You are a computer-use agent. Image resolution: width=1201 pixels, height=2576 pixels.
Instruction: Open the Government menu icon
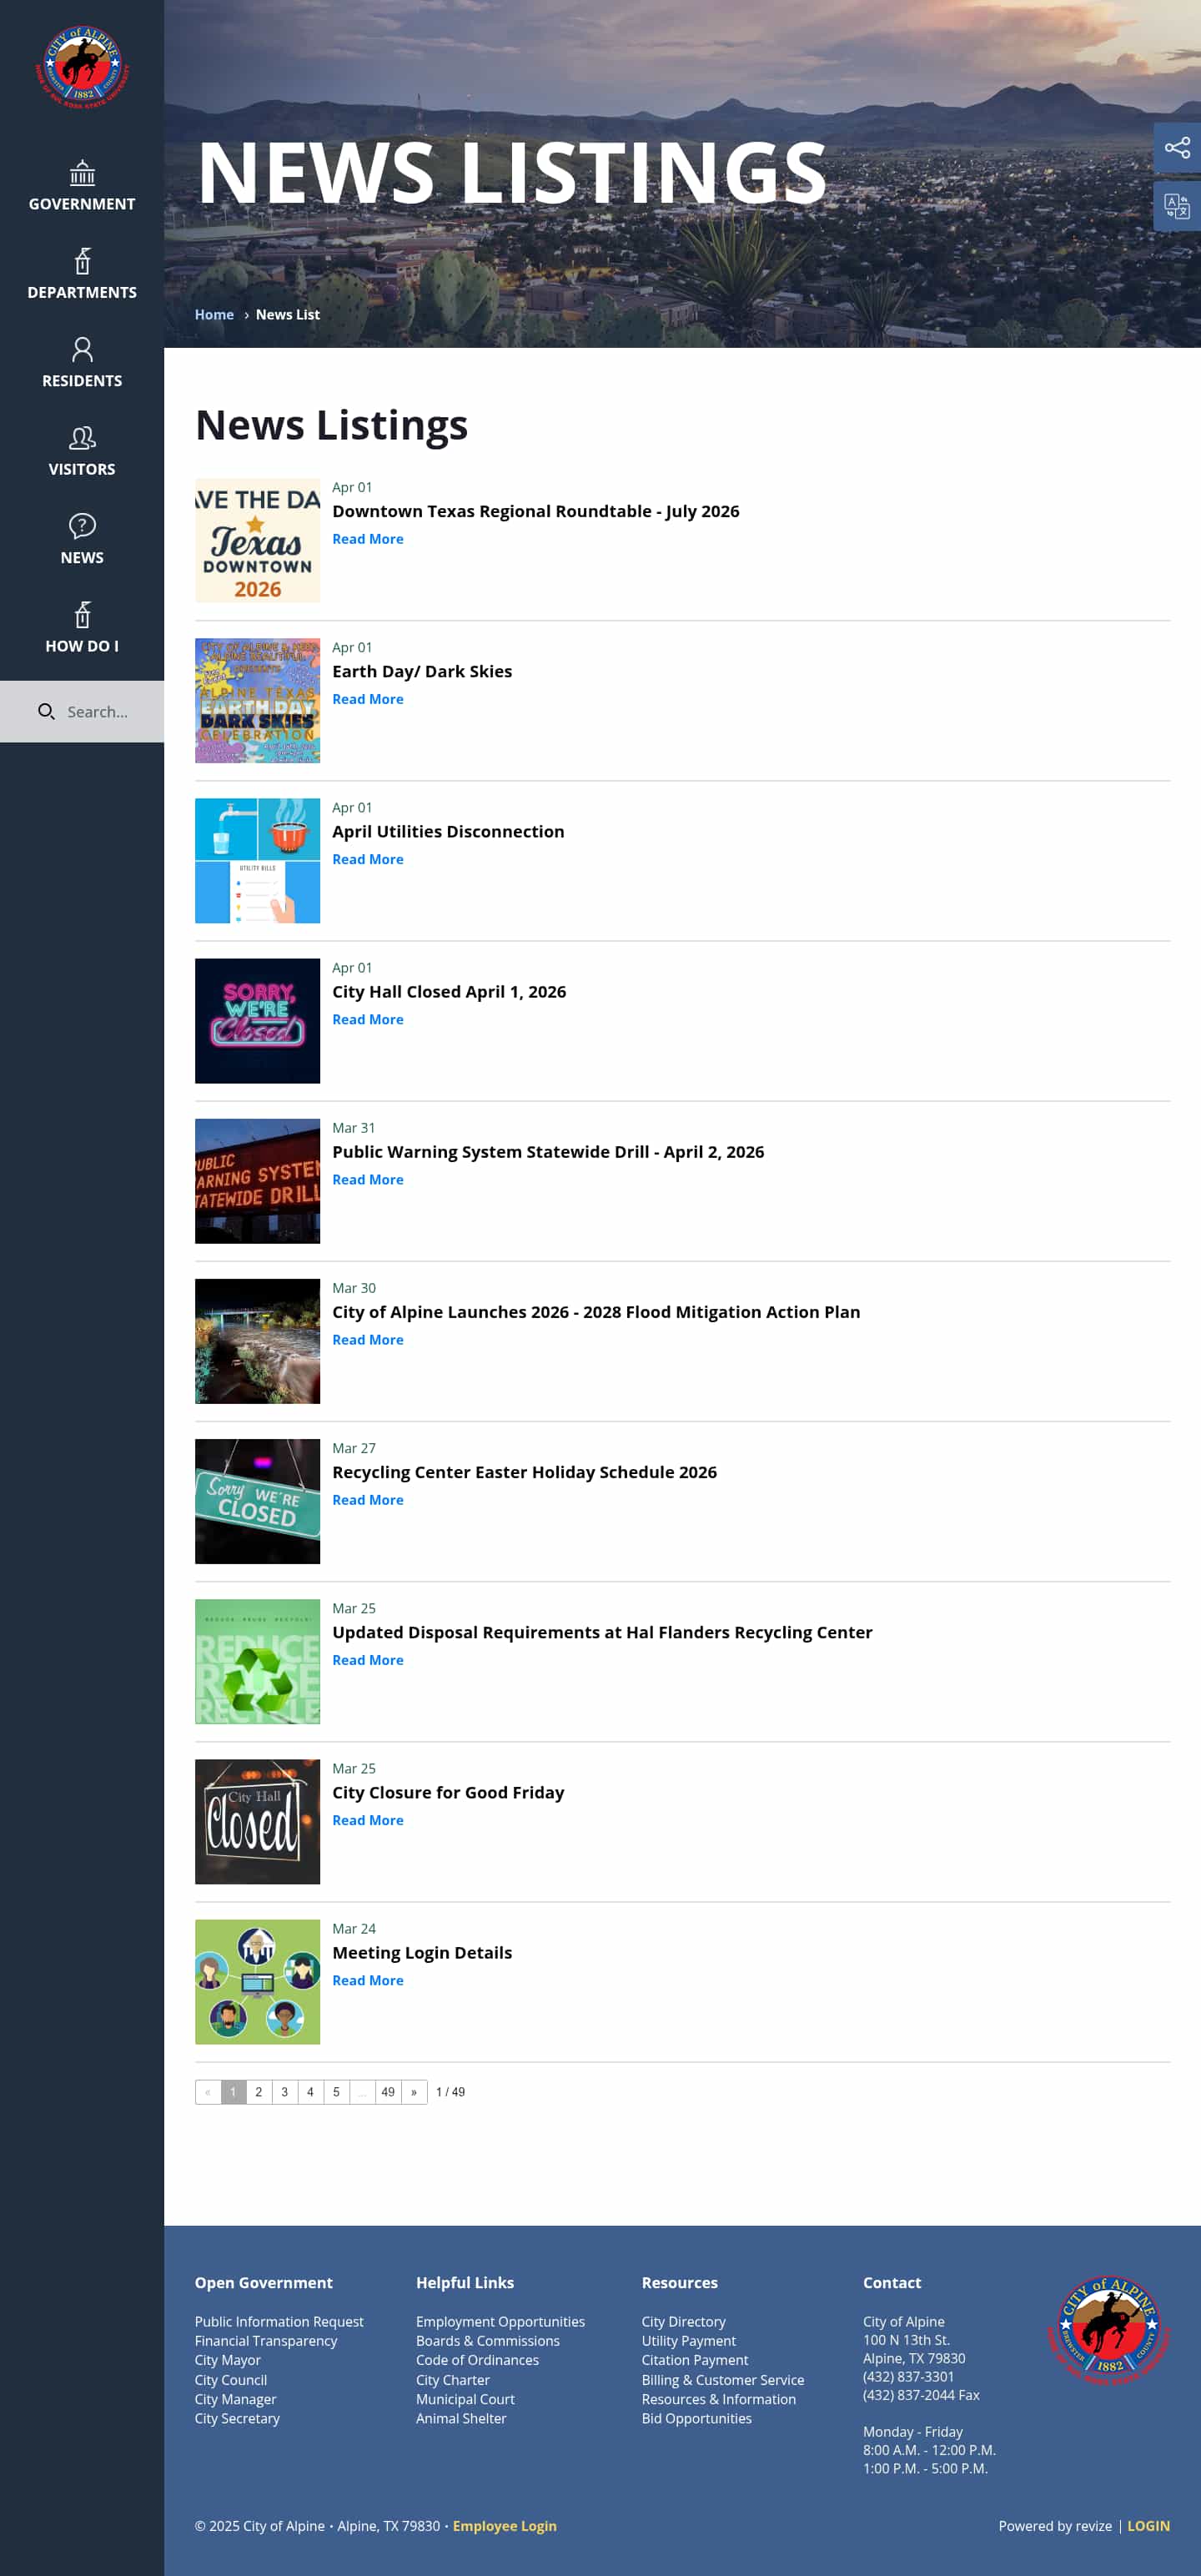82,173
